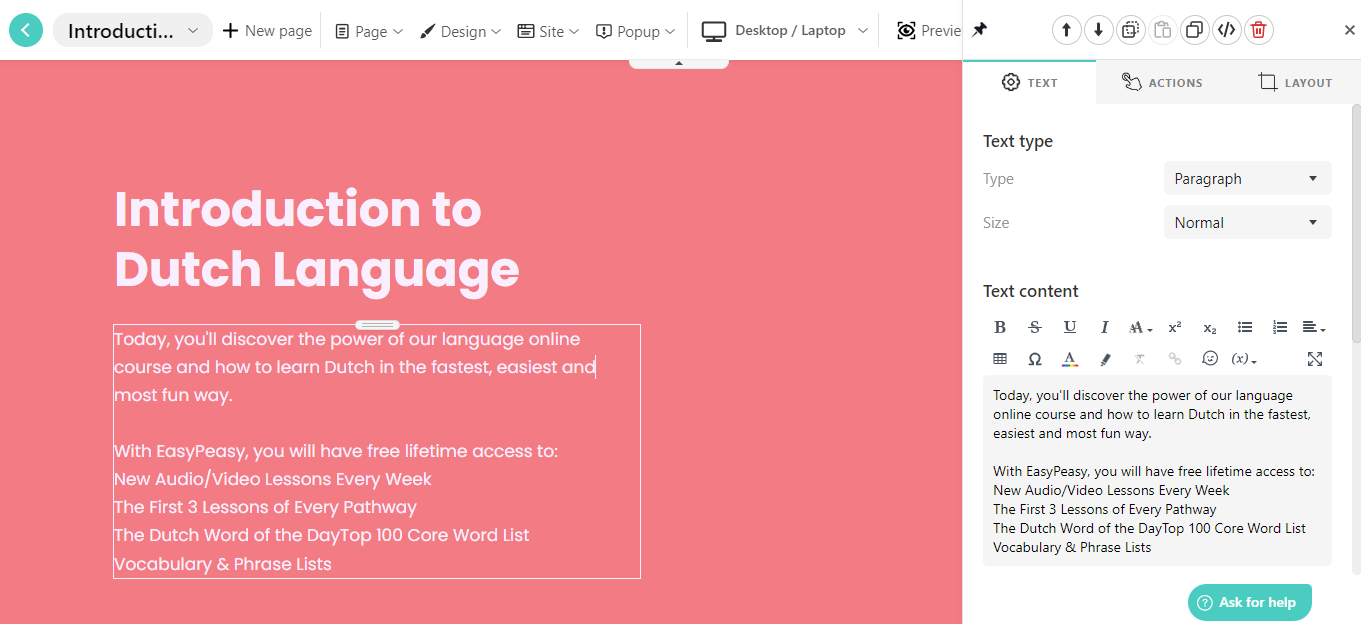Click the Ask for help button
The height and width of the screenshot is (624, 1361).
tap(1249, 601)
